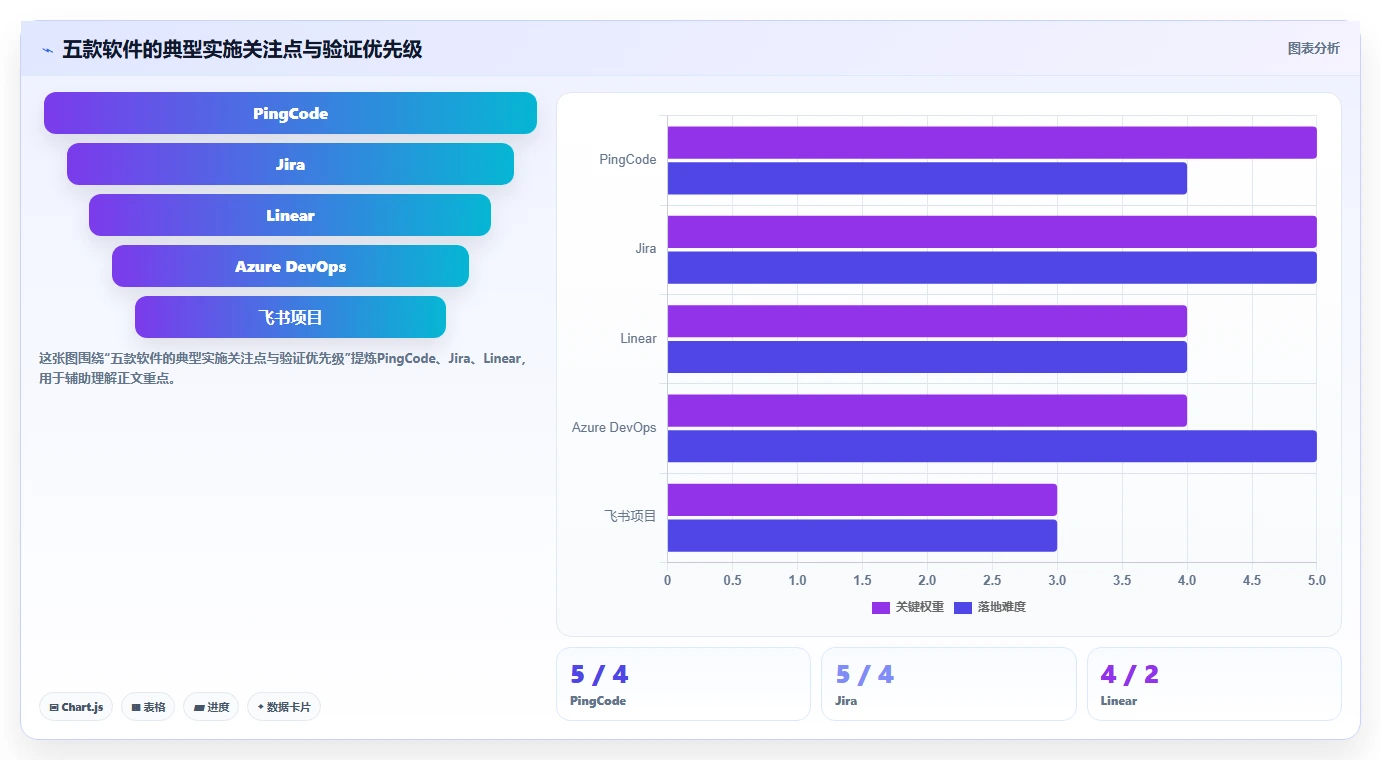Click the purple 关键权重 legend swatch

[881, 607]
